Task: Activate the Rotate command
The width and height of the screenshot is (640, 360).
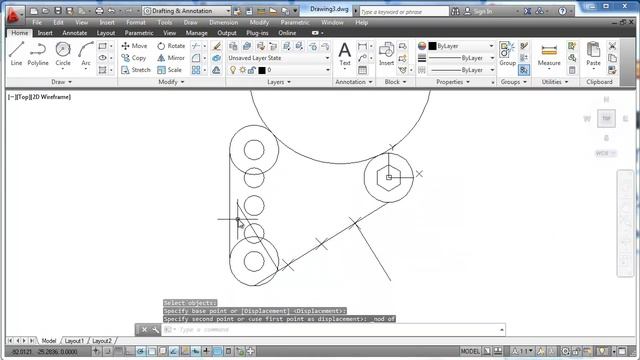Action: click(171, 46)
